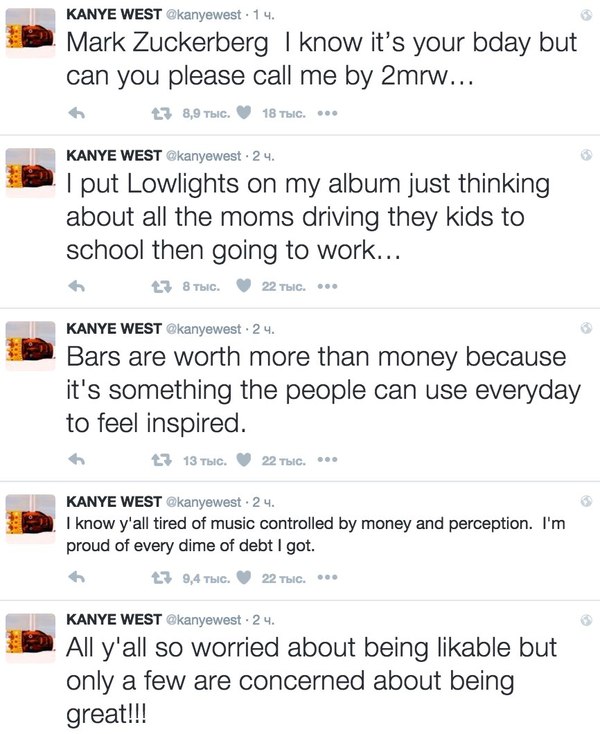
Task: Retweet the Mark Zuckerberg bday tweet
Action: tap(155, 114)
